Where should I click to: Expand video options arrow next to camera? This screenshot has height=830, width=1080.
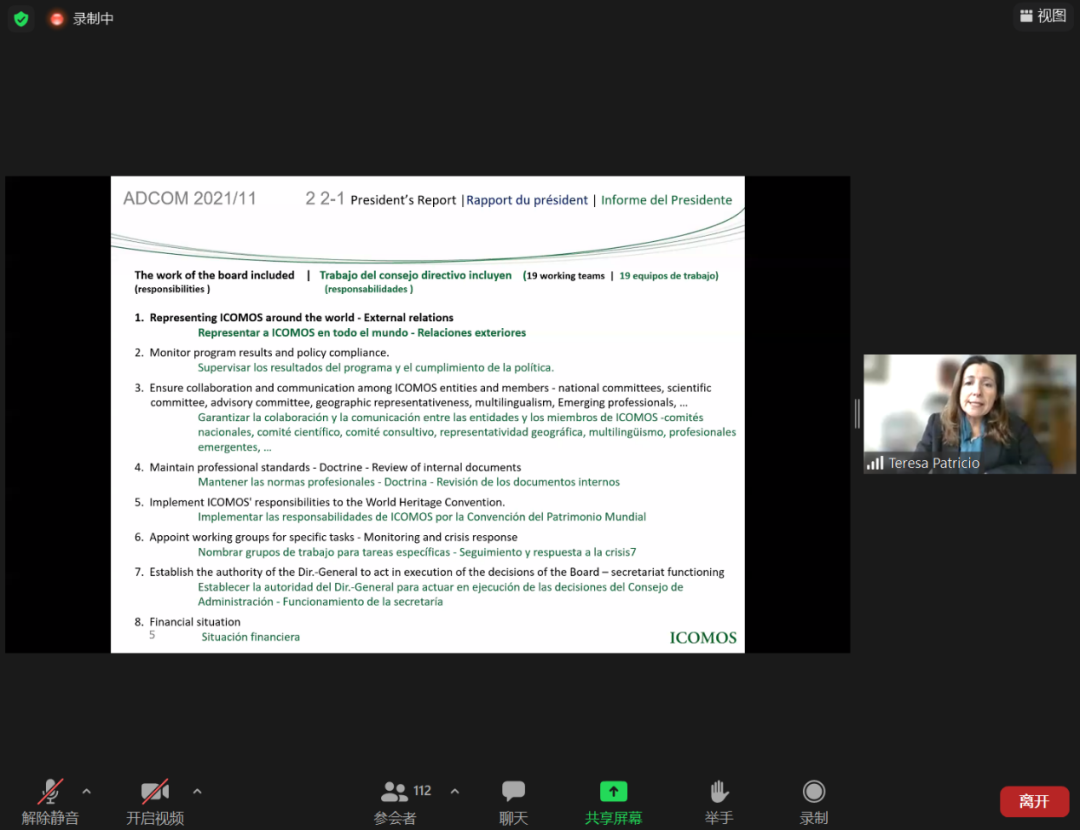coord(197,791)
